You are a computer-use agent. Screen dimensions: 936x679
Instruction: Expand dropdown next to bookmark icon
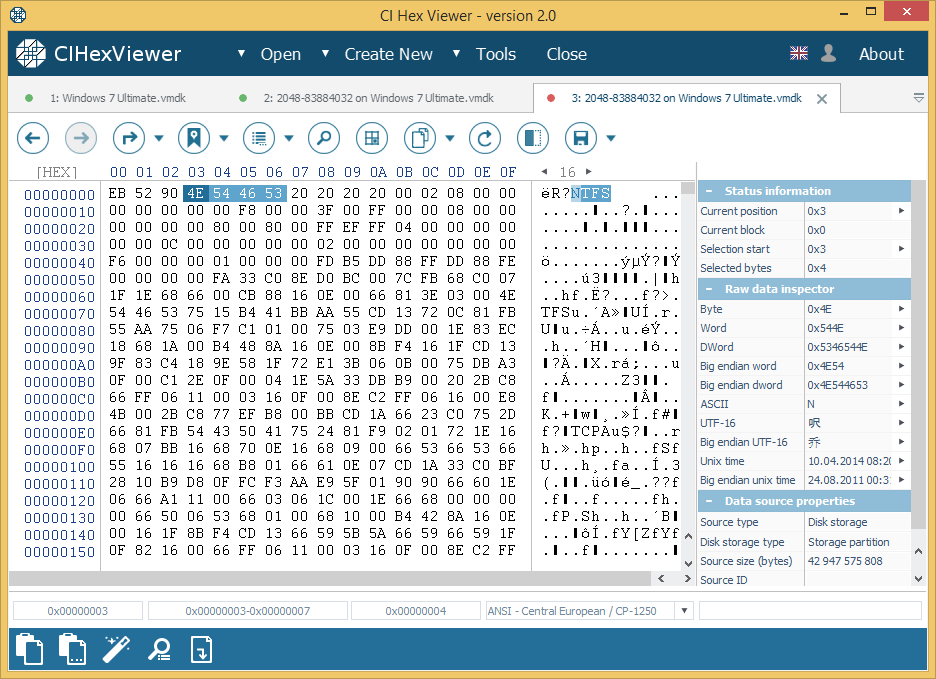224,139
